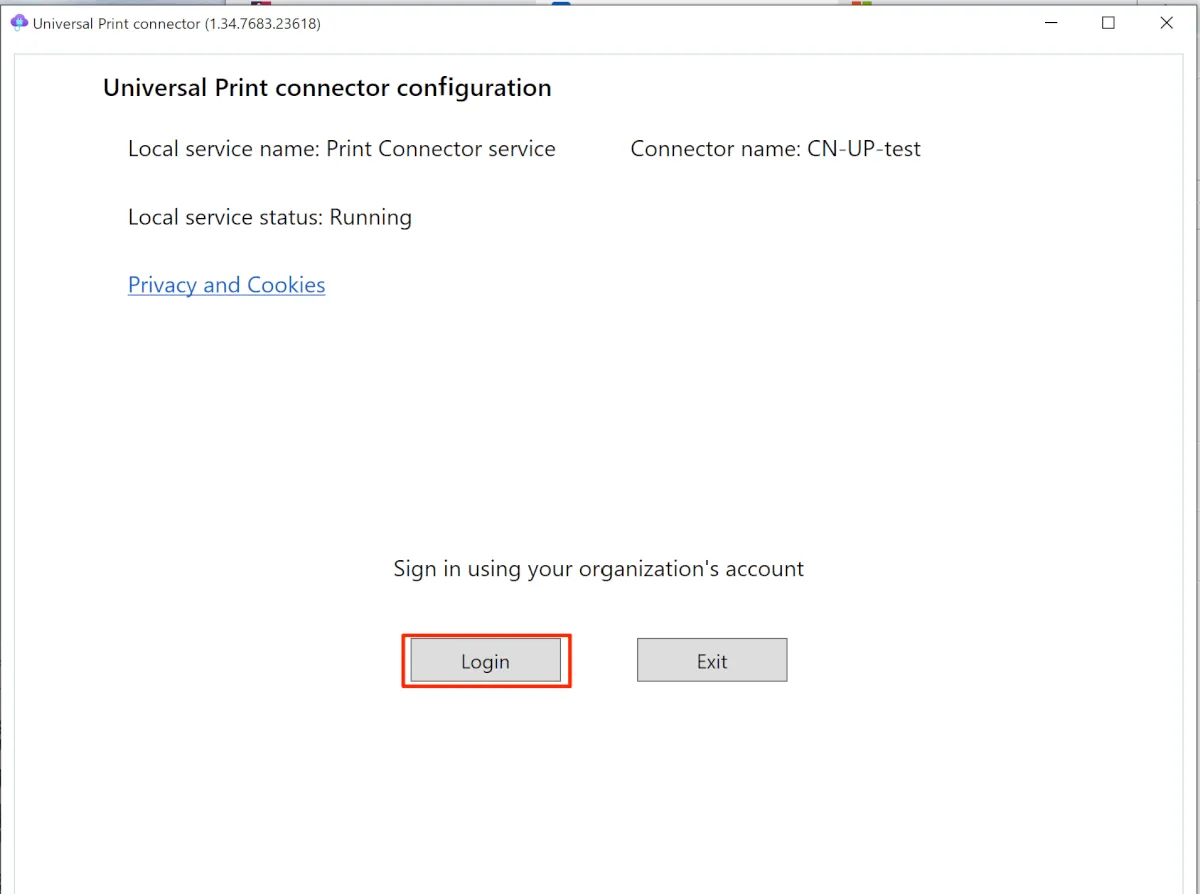Click the Print Connector service name value
1200x894 pixels.
pos(441,149)
